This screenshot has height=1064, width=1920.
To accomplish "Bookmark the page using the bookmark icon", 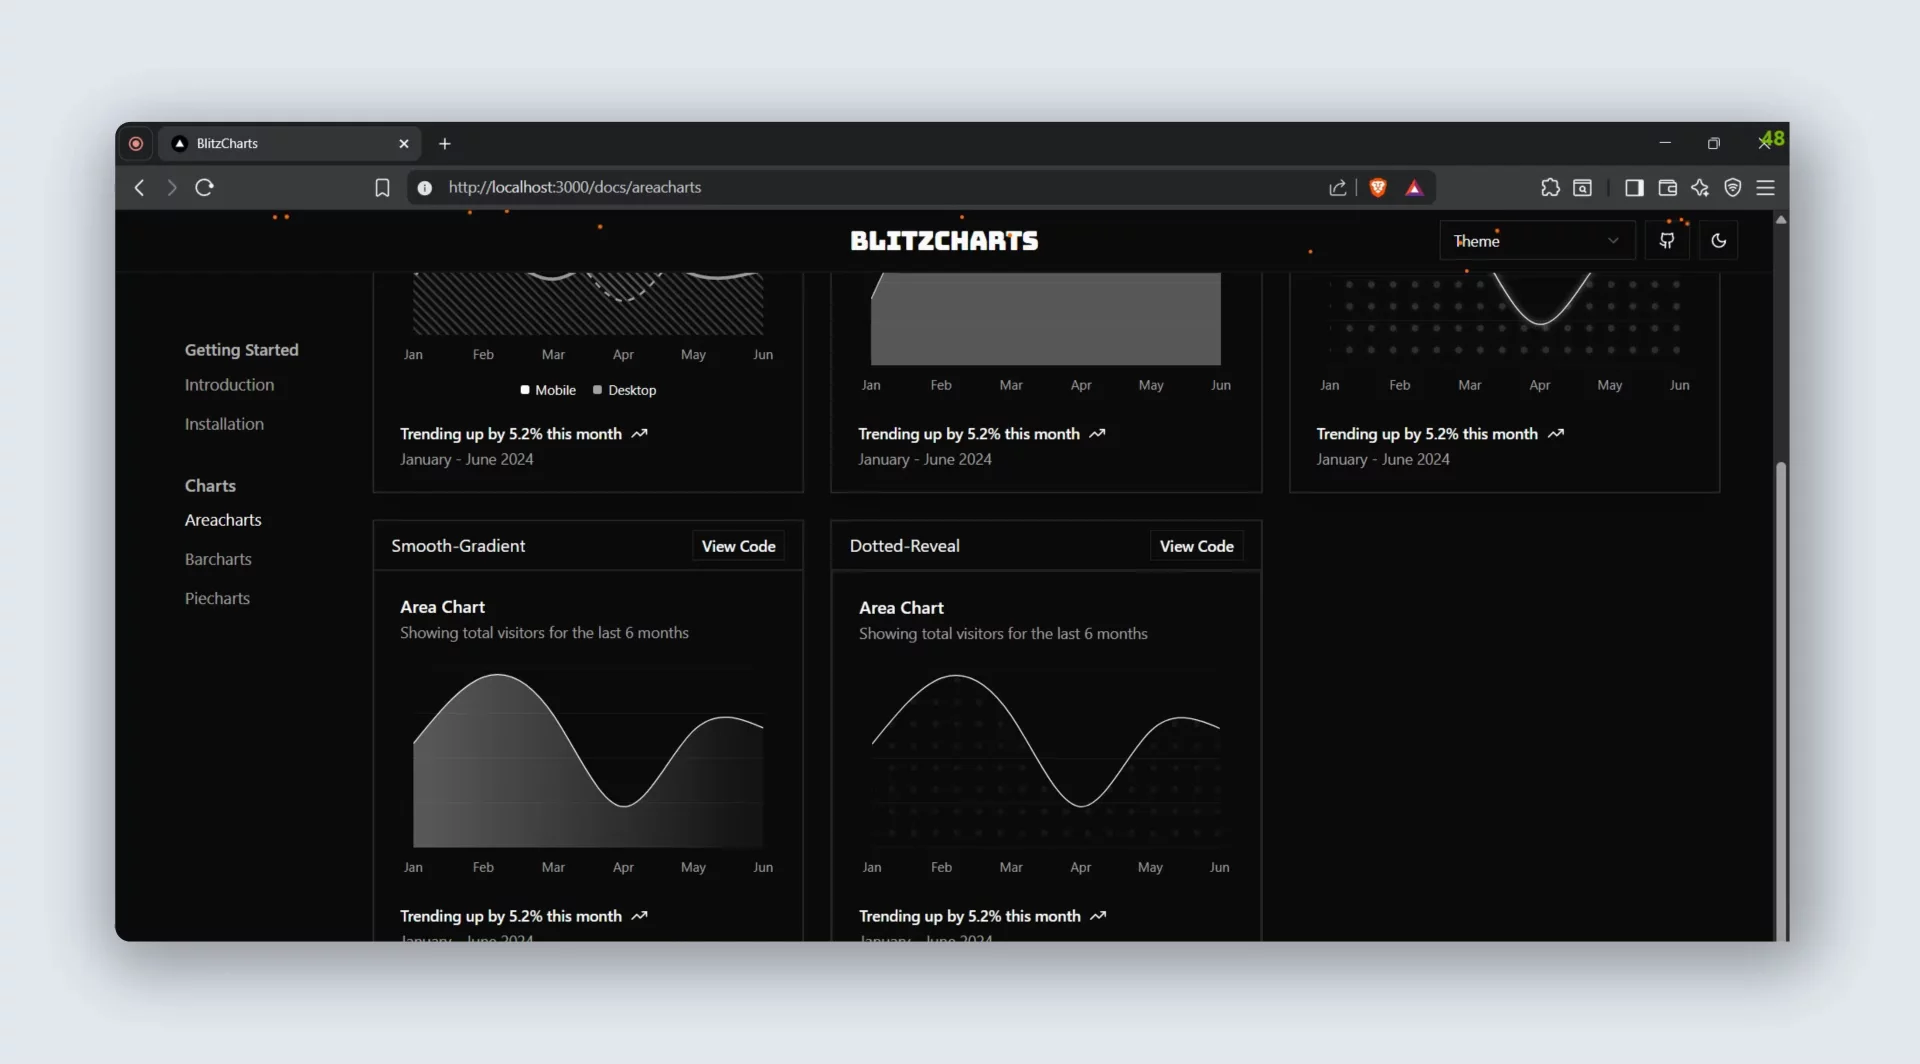I will (382, 187).
